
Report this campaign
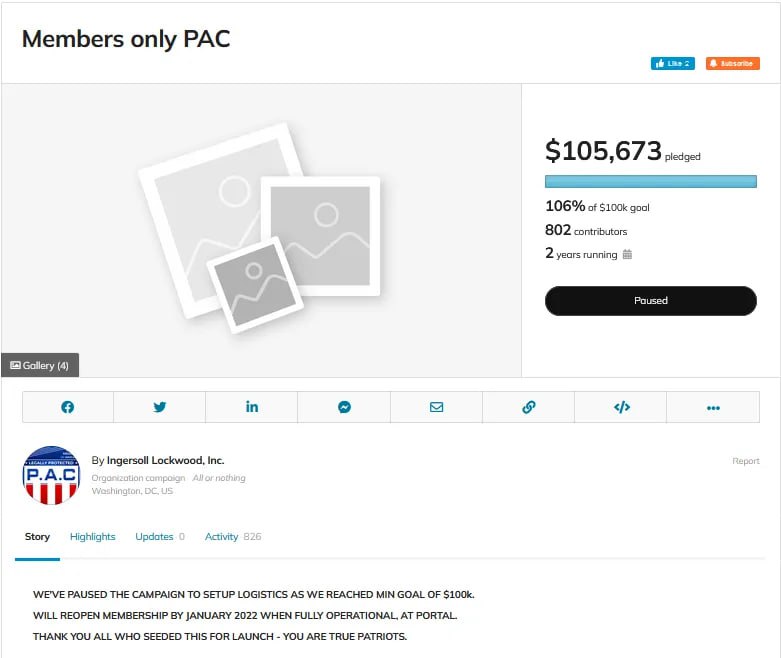pos(745,461)
